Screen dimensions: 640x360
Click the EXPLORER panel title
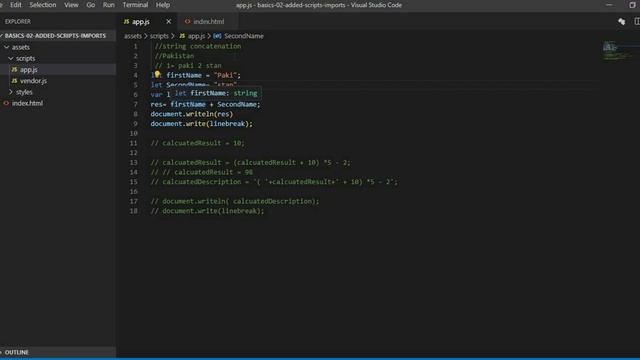pyautogui.click(x=18, y=22)
